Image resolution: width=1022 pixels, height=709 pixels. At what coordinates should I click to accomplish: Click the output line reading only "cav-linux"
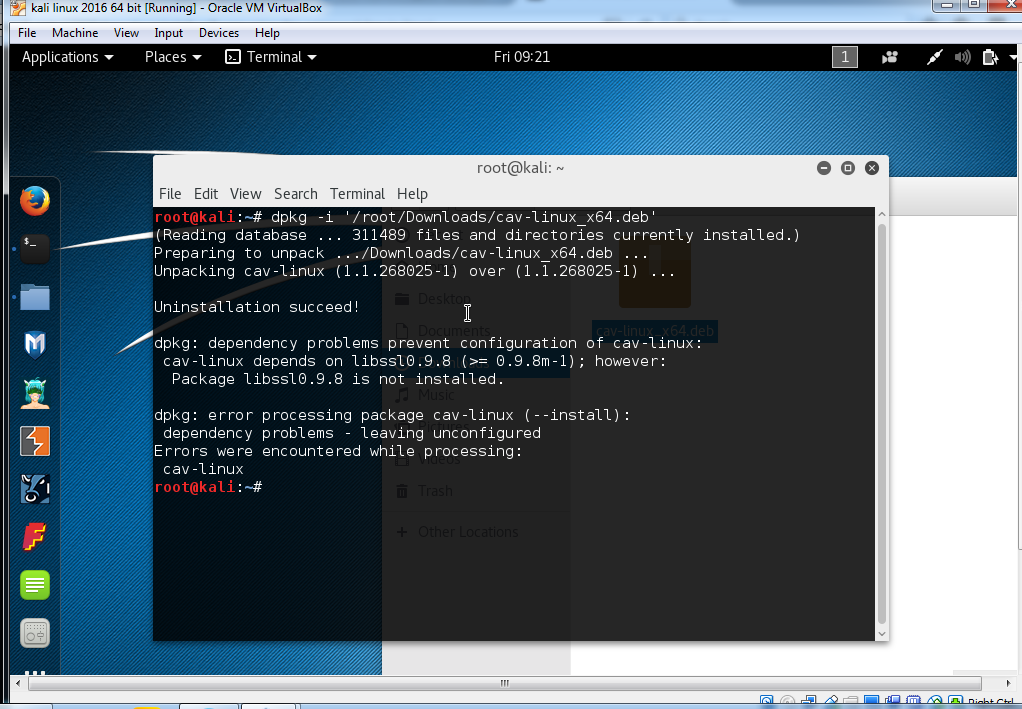point(203,469)
